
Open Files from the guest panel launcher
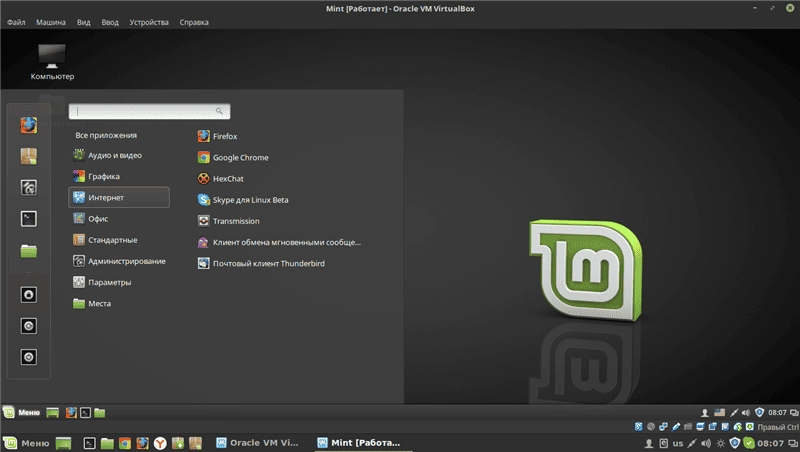pyautogui.click(x=100, y=413)
